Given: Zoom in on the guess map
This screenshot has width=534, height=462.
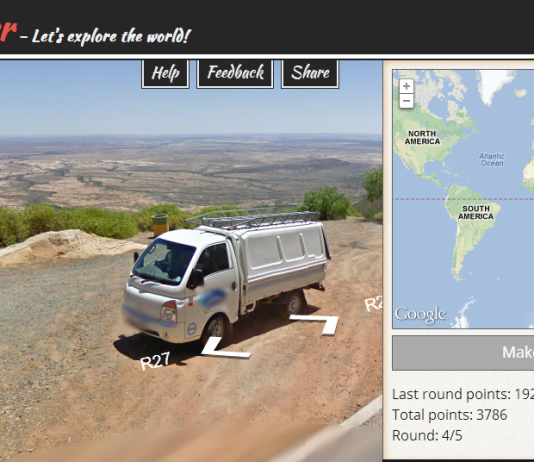Looking at the screenshot, I should [x=406, y=86].
